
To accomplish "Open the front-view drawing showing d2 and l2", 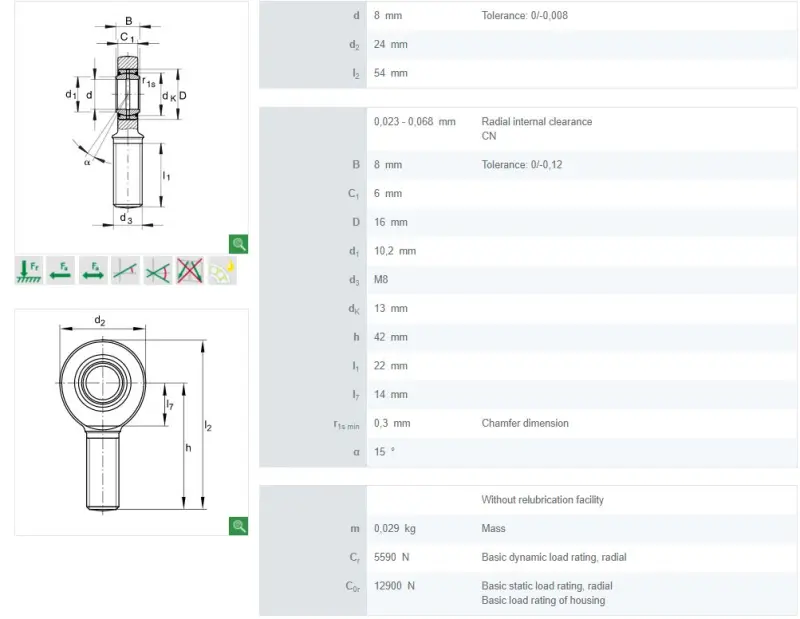I will pyautogui.click(x=132, y=422).
